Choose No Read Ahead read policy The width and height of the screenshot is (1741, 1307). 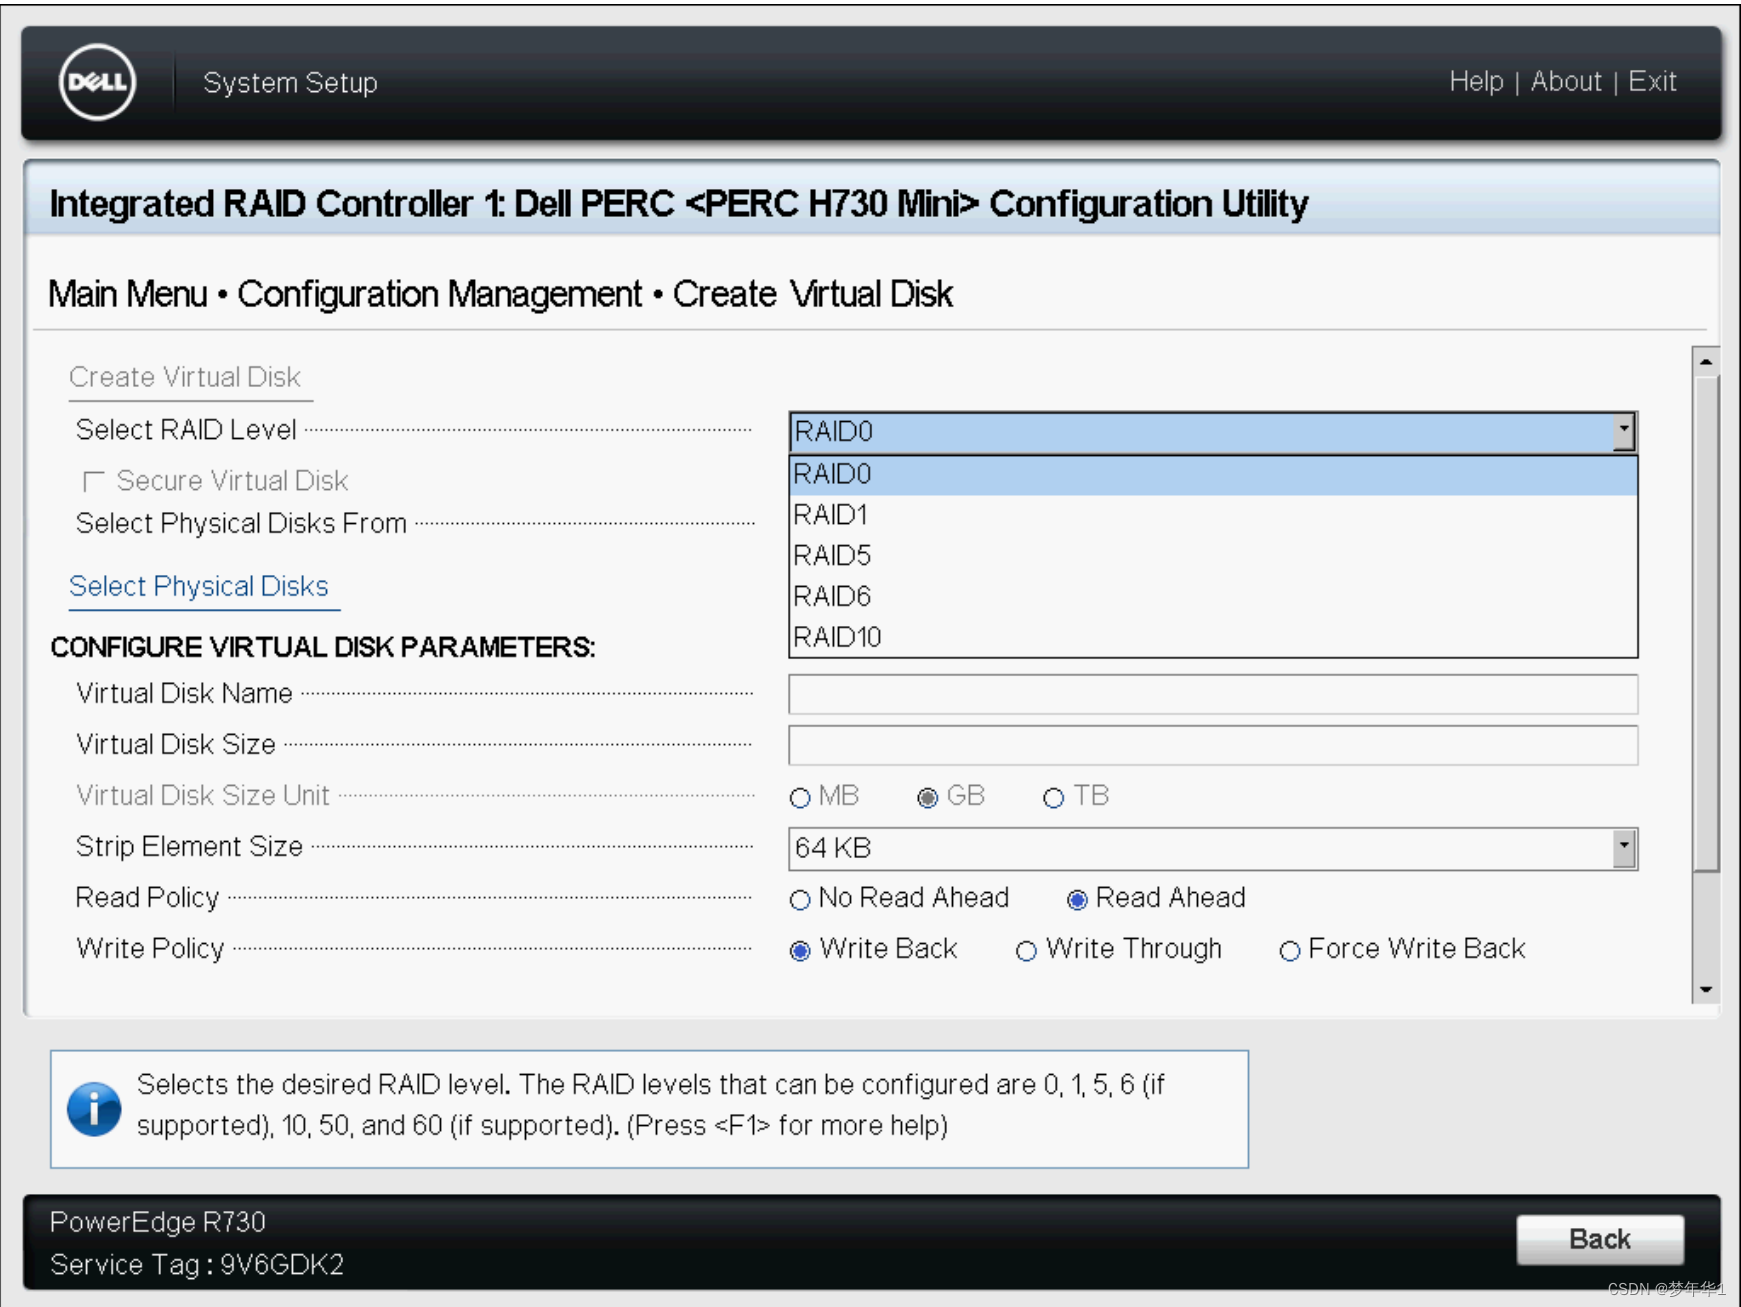point(799,899)
